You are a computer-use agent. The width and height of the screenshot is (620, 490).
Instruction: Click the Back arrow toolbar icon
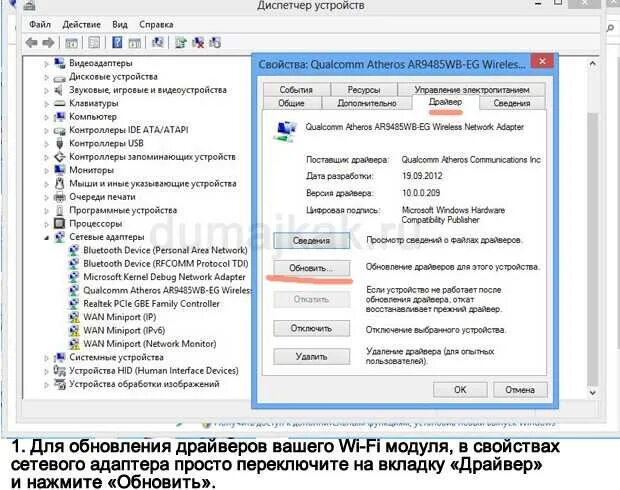(31, 42)
